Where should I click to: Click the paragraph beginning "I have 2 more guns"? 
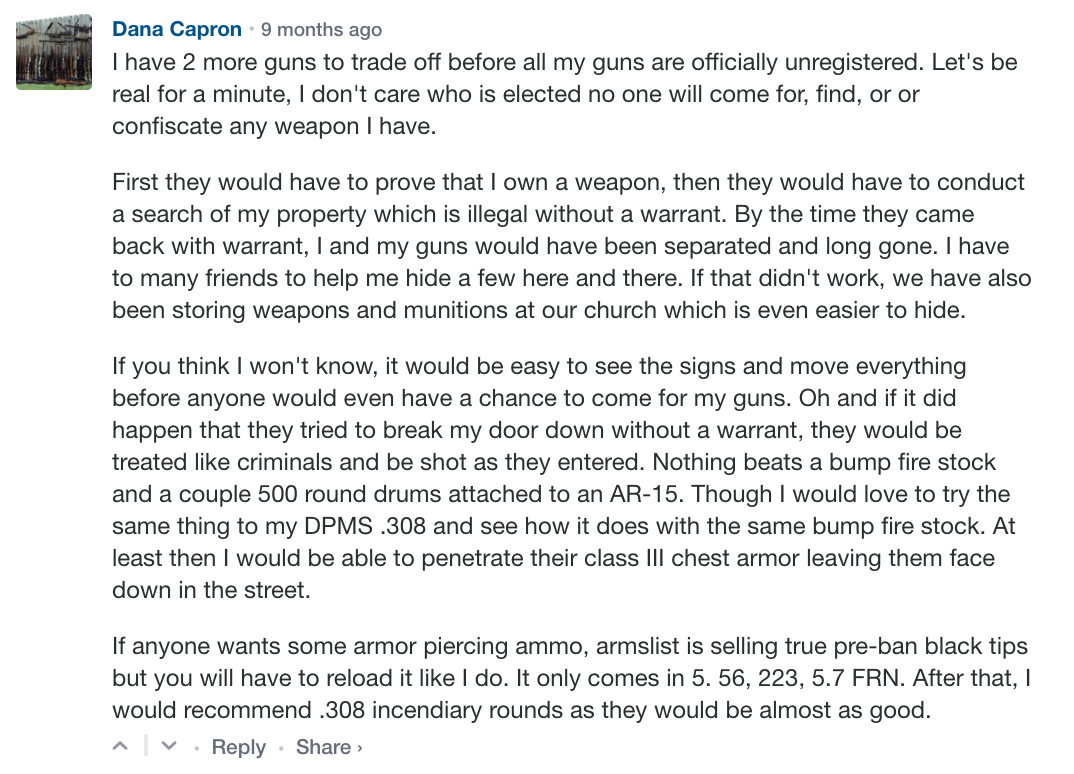(x=560, y=94)
